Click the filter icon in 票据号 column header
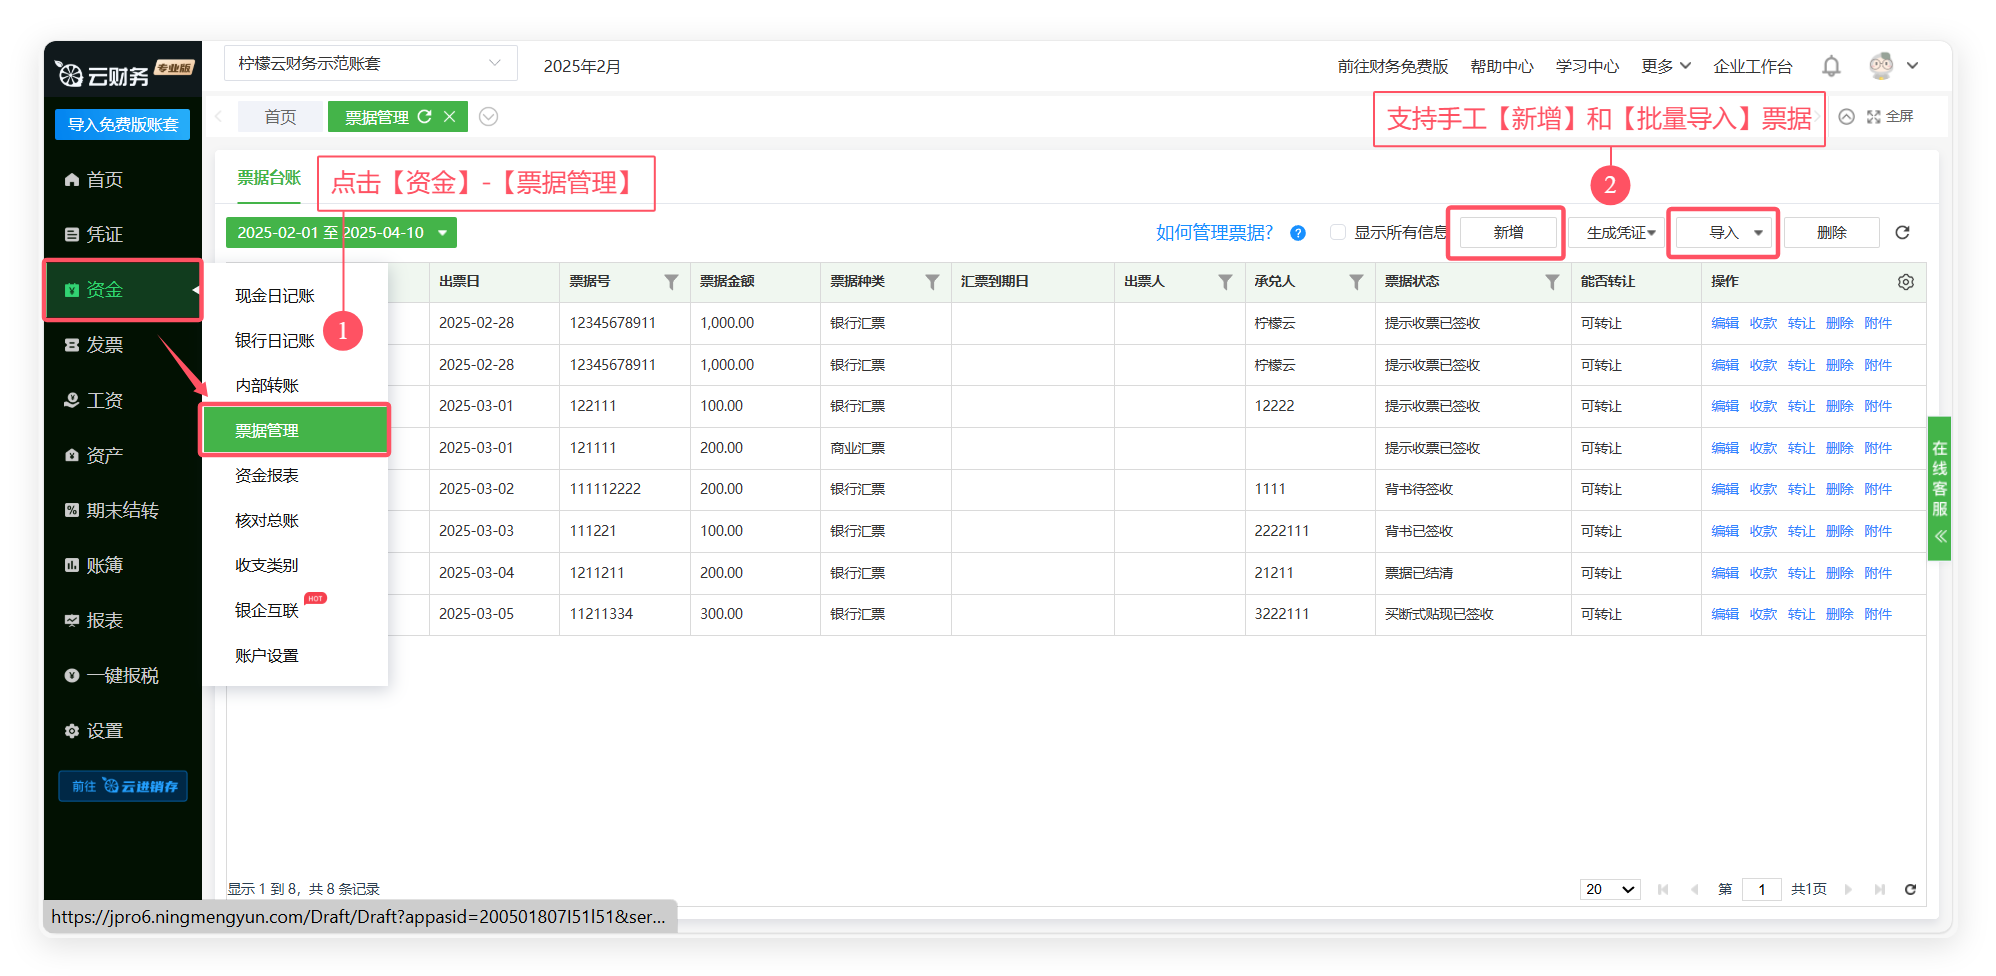This screenshot has width=1996, height=976. [671, 282]
